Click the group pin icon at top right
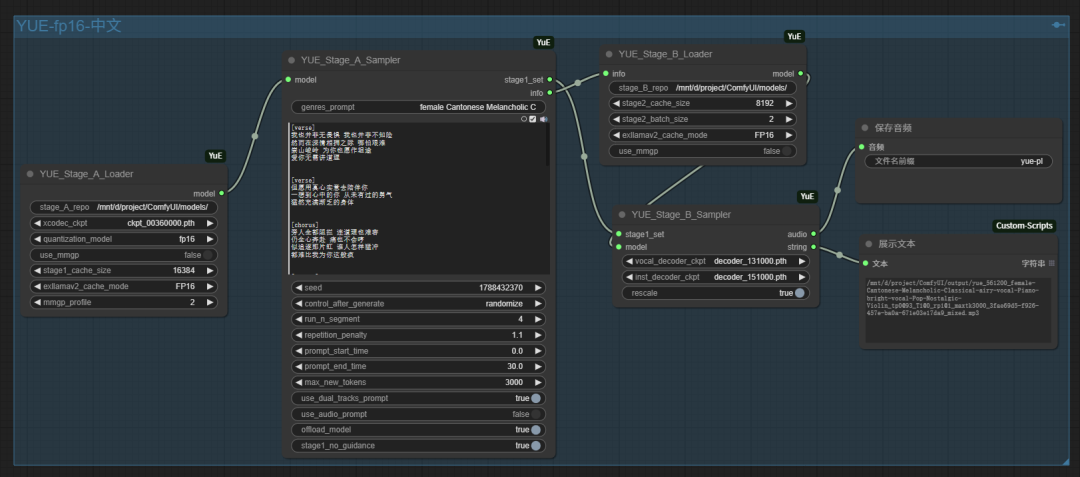This screenshot has height=477, width=1080. [x=1058, y=25]
